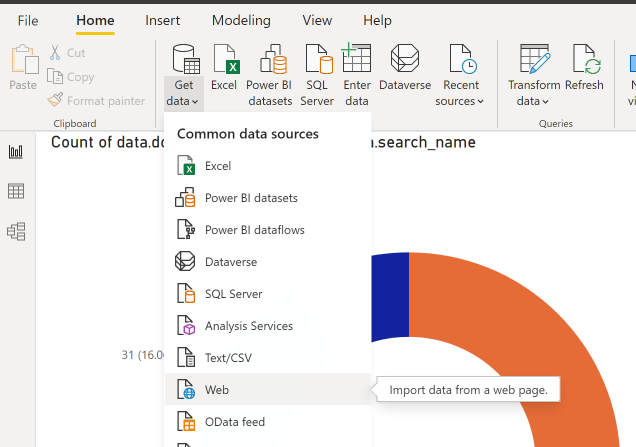Screen dimensions: 636x447
Task: Click the Web globe file icon
Action: [186, 389]
